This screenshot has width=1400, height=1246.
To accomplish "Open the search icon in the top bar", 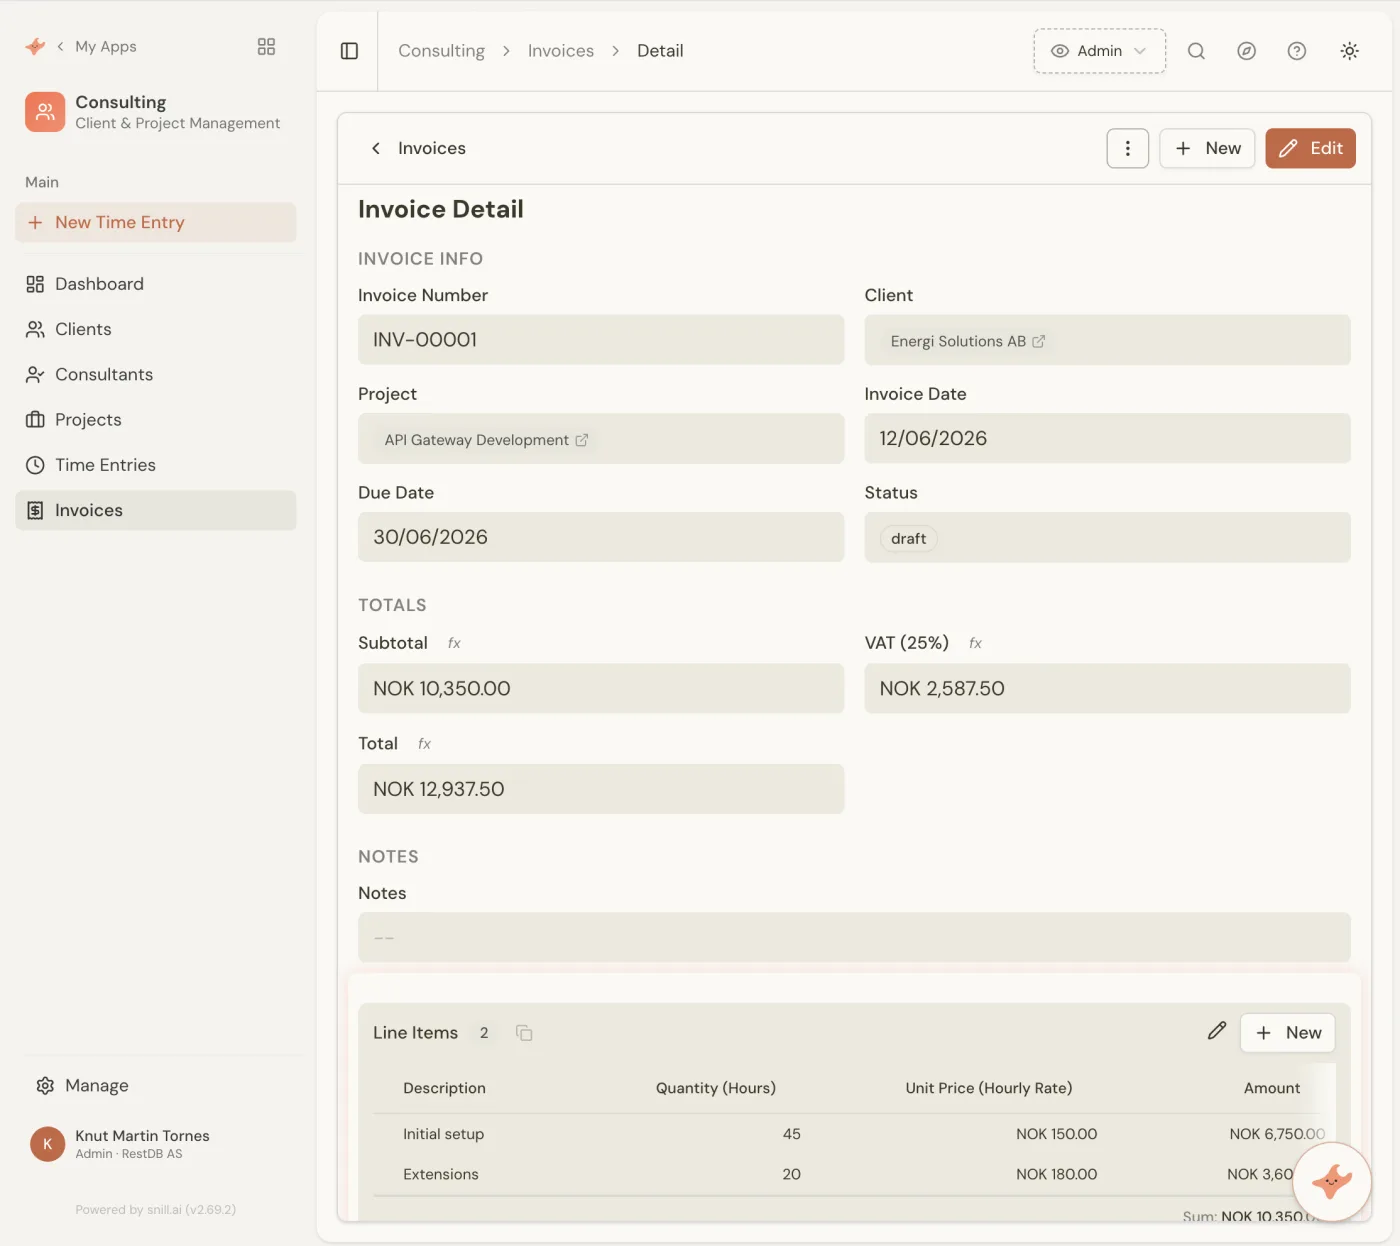I will [1196, 51].
